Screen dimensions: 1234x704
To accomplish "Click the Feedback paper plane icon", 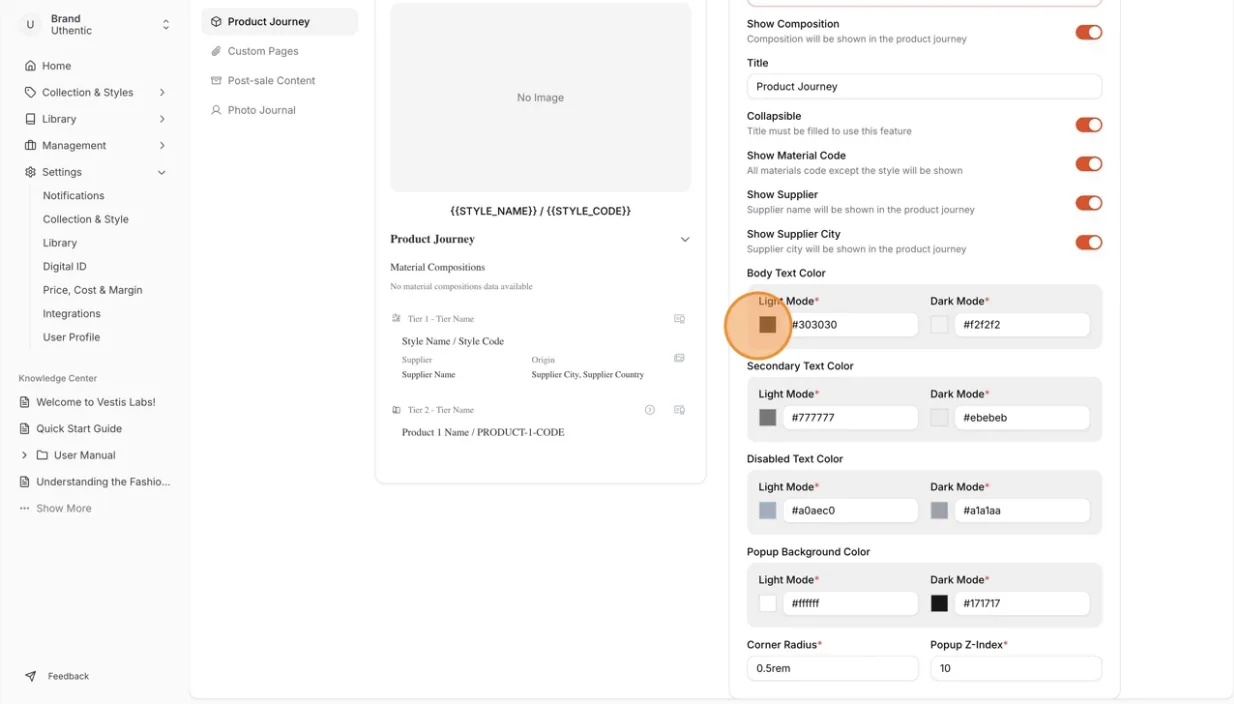I will [30, 676].
